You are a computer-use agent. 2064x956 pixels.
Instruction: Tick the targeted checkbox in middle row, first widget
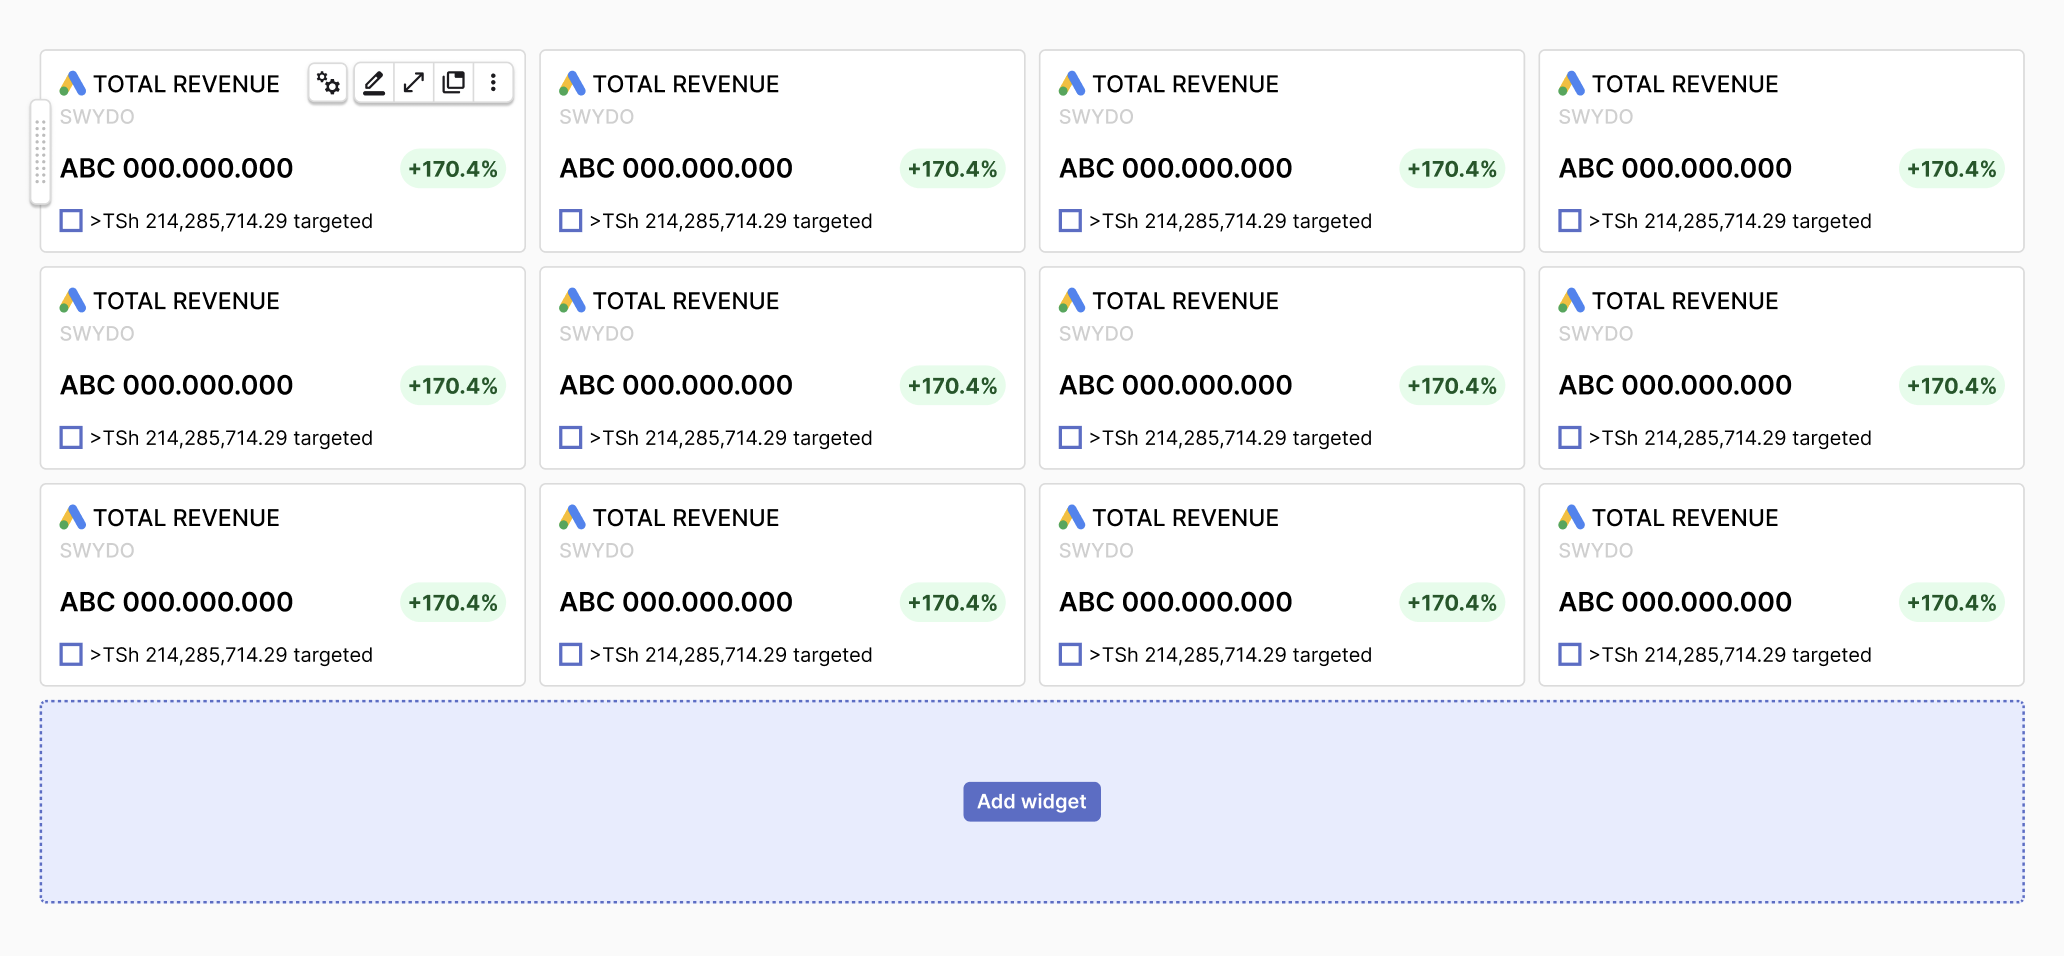click(x=71, y=437)
